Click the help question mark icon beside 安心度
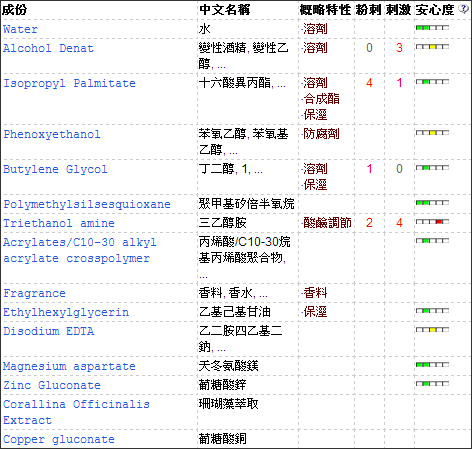This screenshot has height=449, width=472. point(463,9)
